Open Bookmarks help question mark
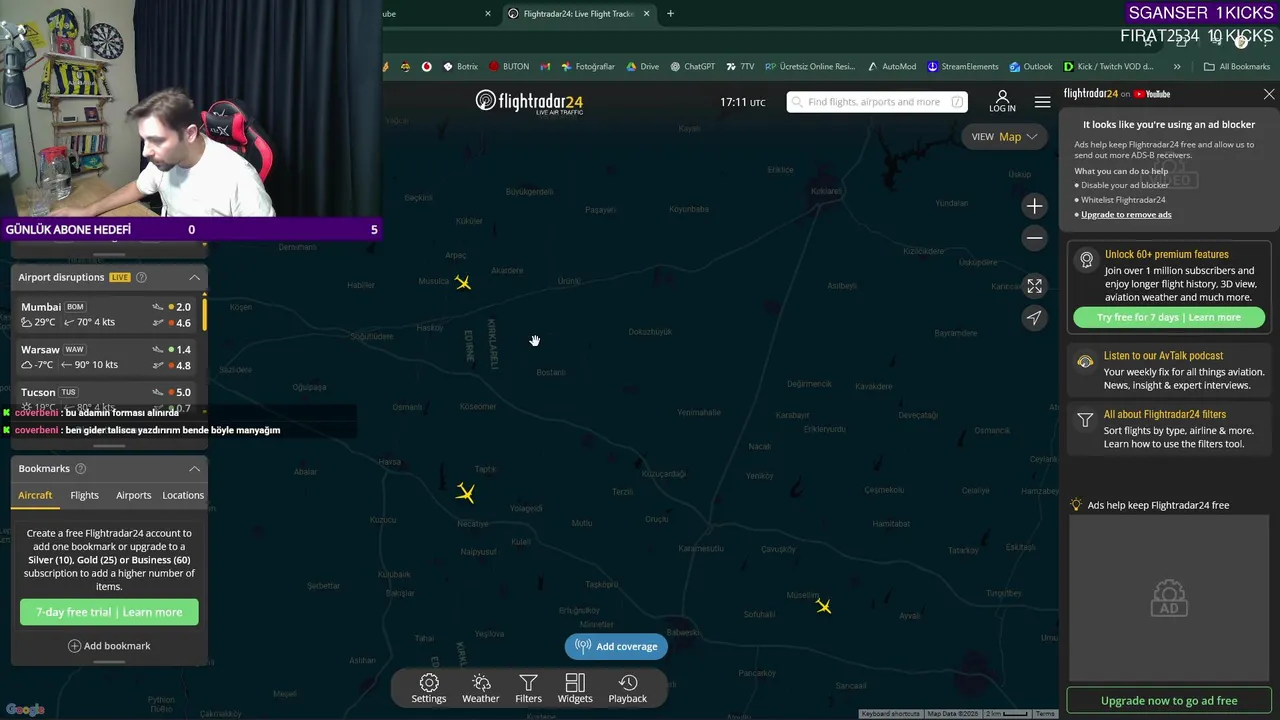Viewport: 1280px width, 720px height. click(x=81, y=468)
